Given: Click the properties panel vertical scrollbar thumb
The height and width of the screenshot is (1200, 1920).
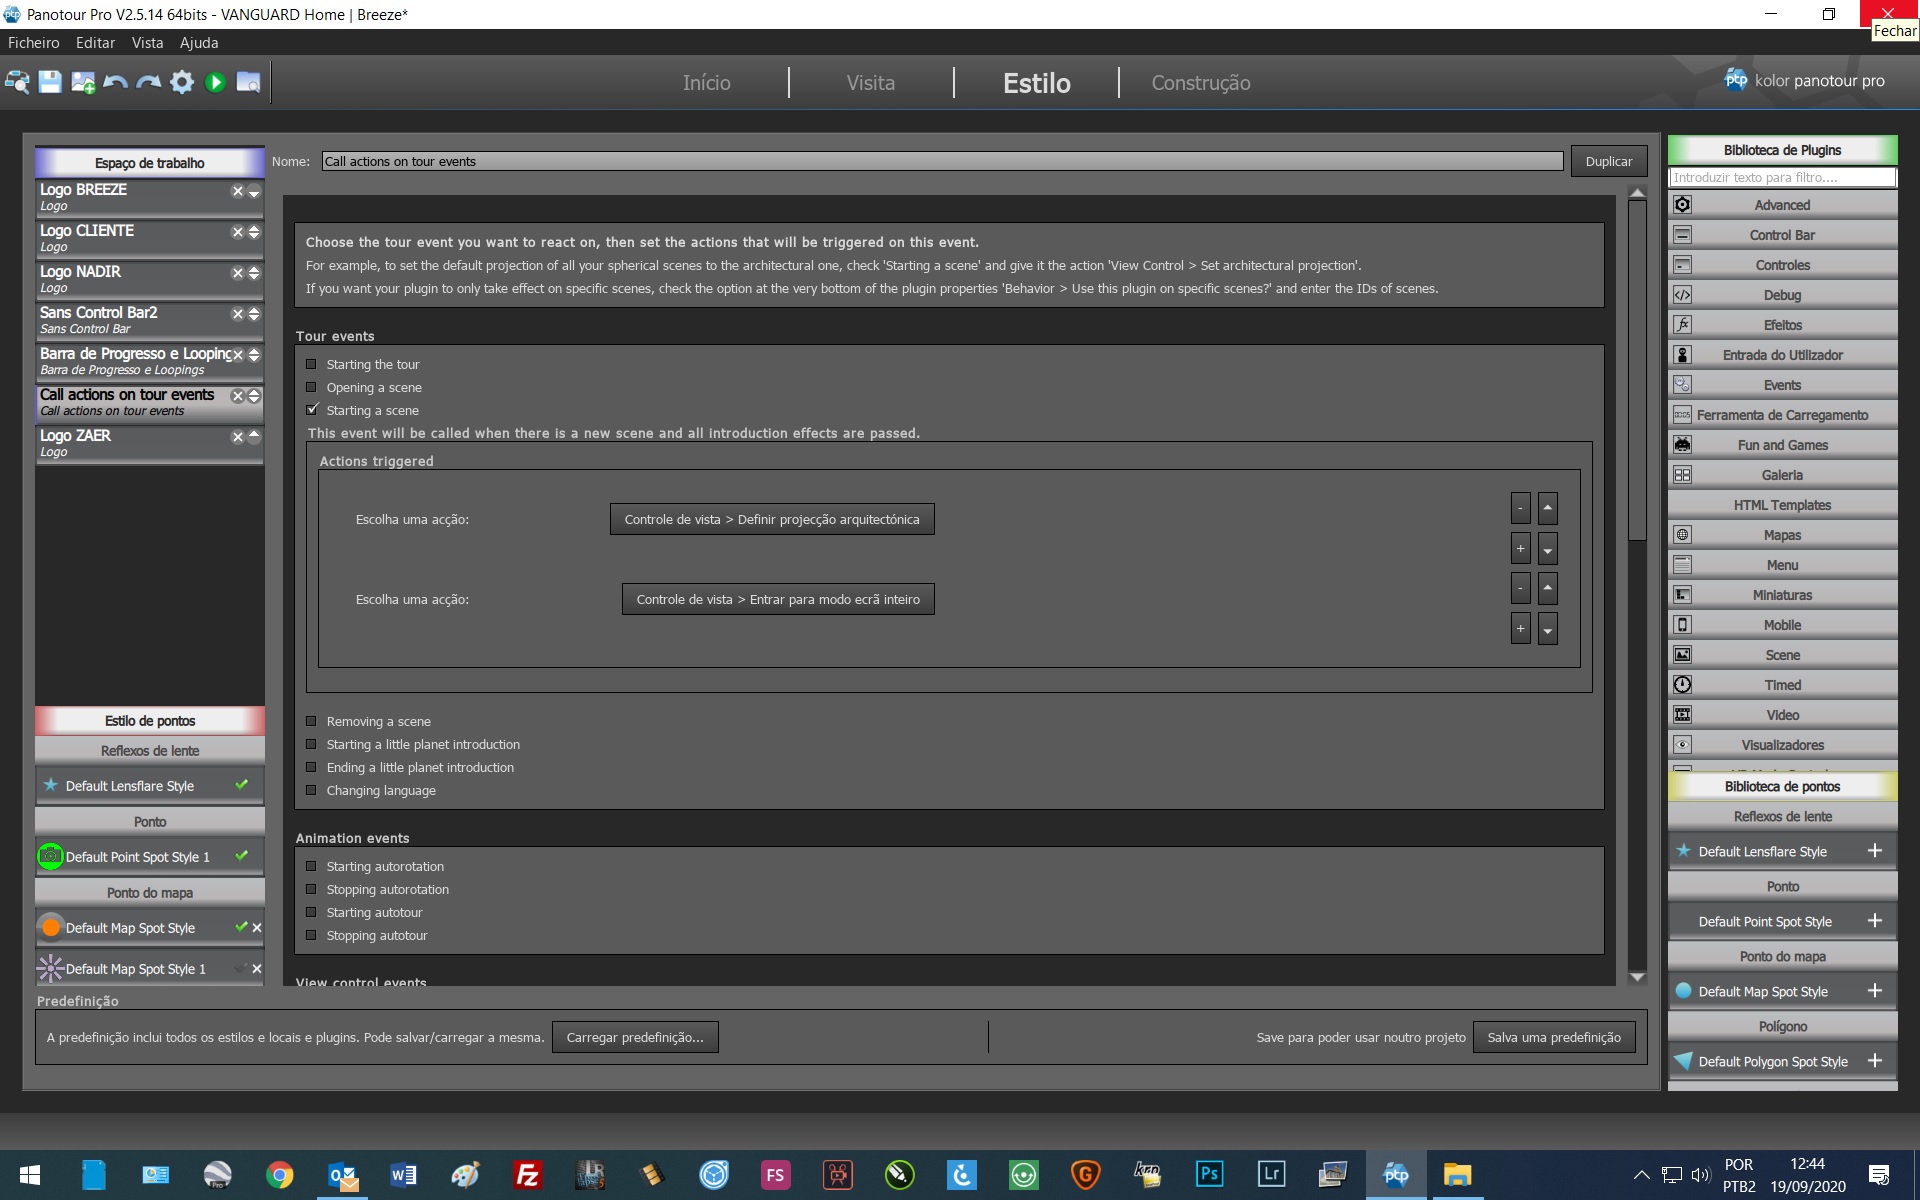Looking at the screenshot, I should (x=1637, y=370).
